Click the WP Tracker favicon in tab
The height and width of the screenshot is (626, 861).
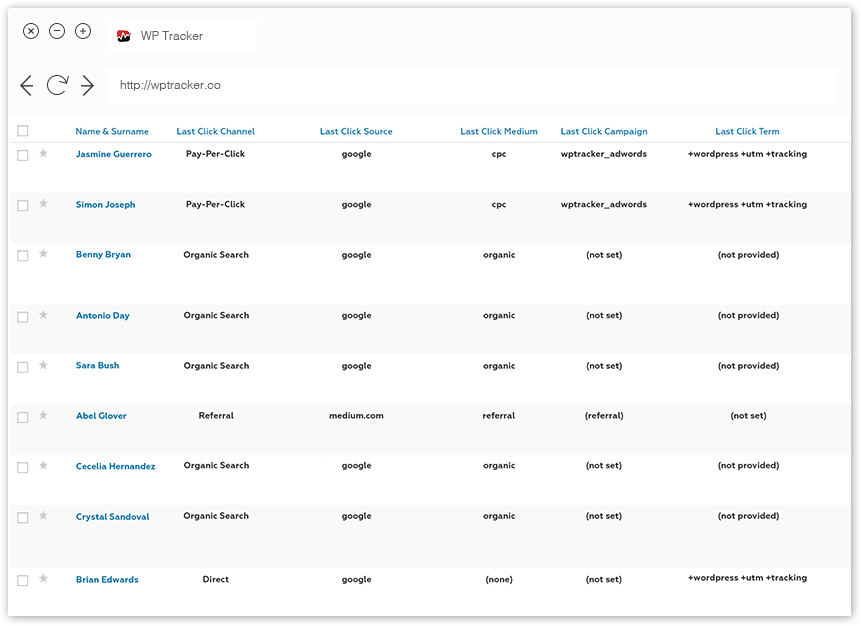[x=124, y=36]
